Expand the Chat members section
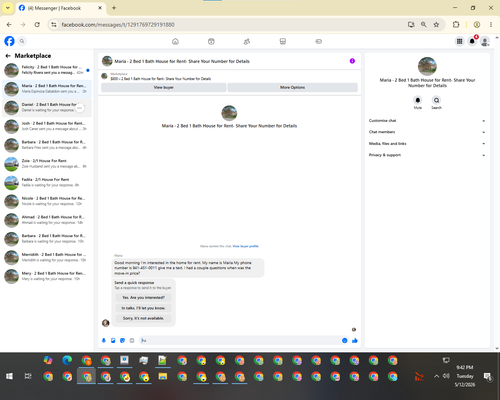 click(427, 132)
